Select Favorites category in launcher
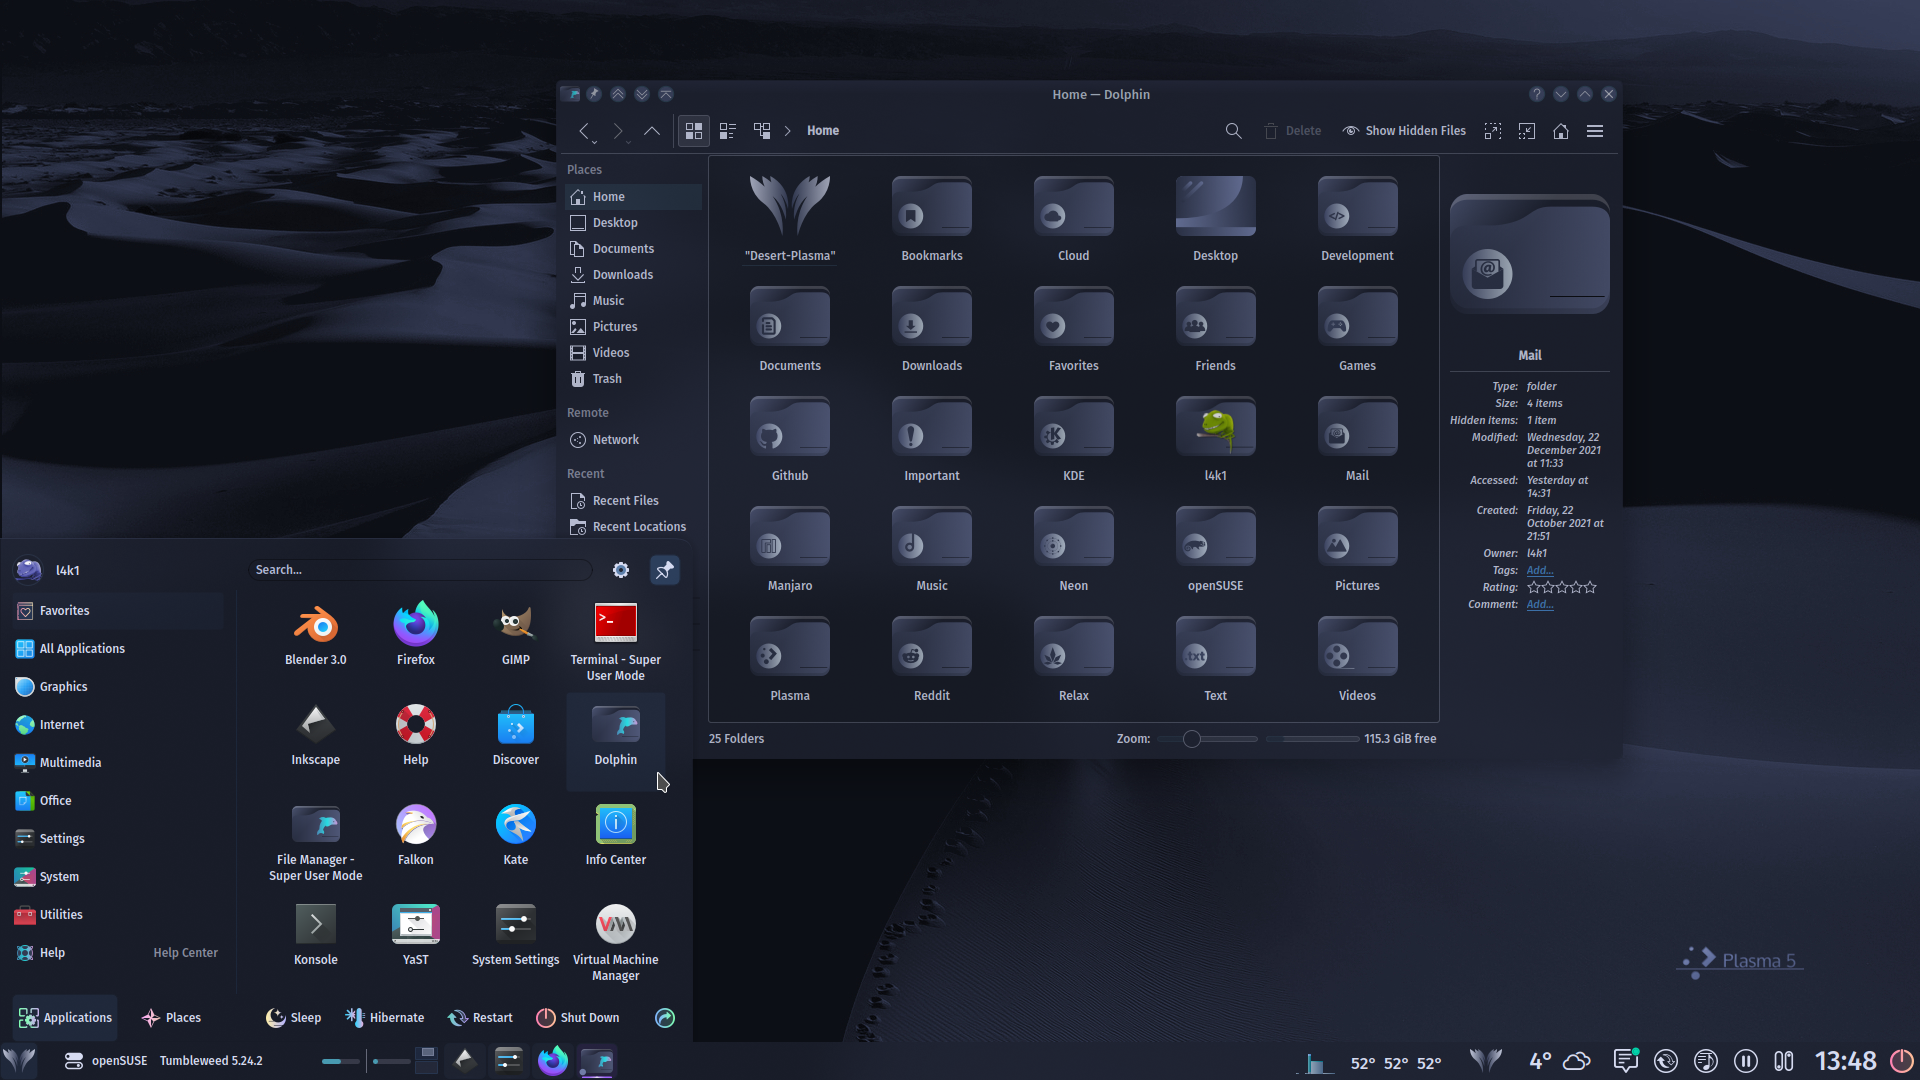 pyautogui.click(x=118, y=611)
